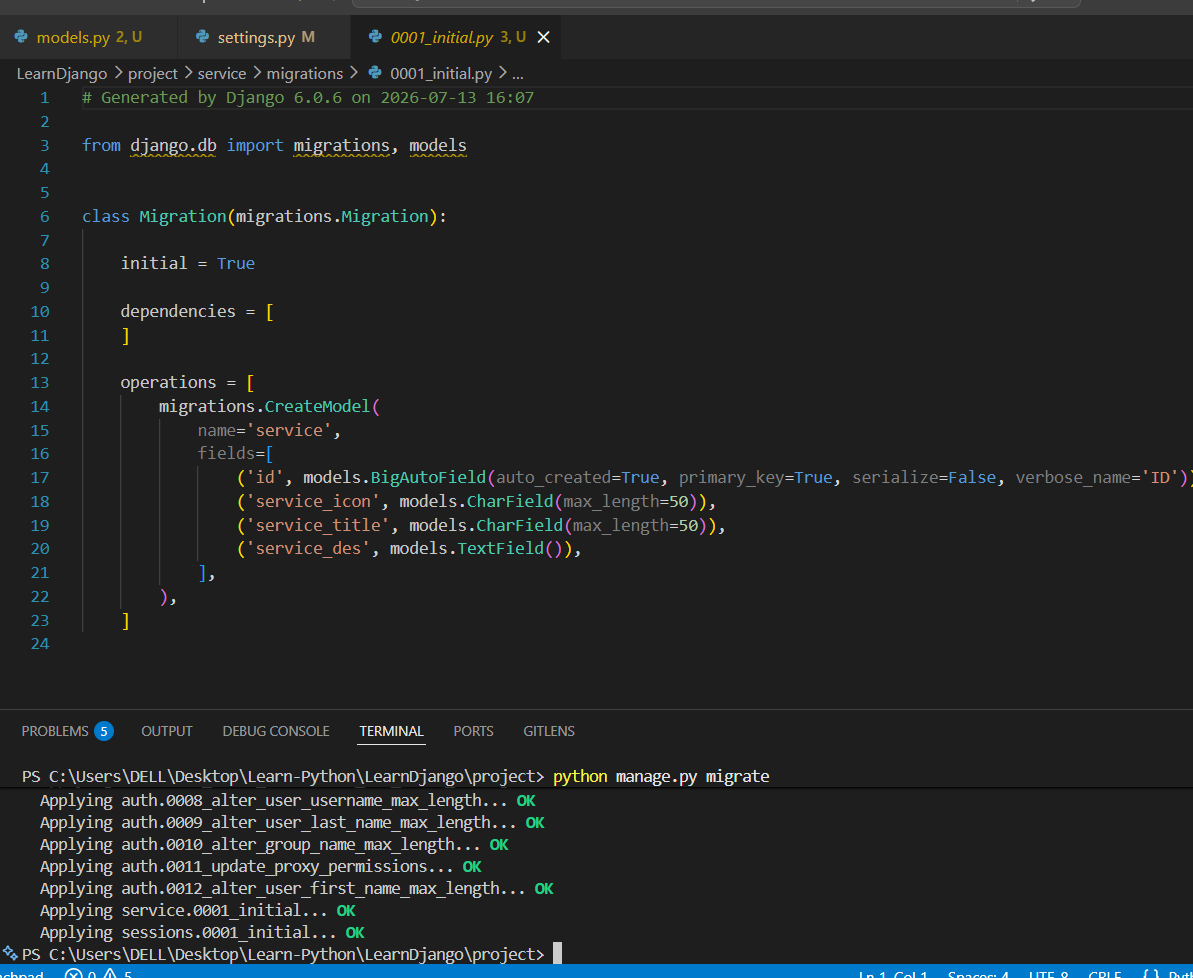Click 'BigAutoField' on line 17
The width and height of the screenshot is (1193, 978).
pyautogui.click(x=428, y=477)
